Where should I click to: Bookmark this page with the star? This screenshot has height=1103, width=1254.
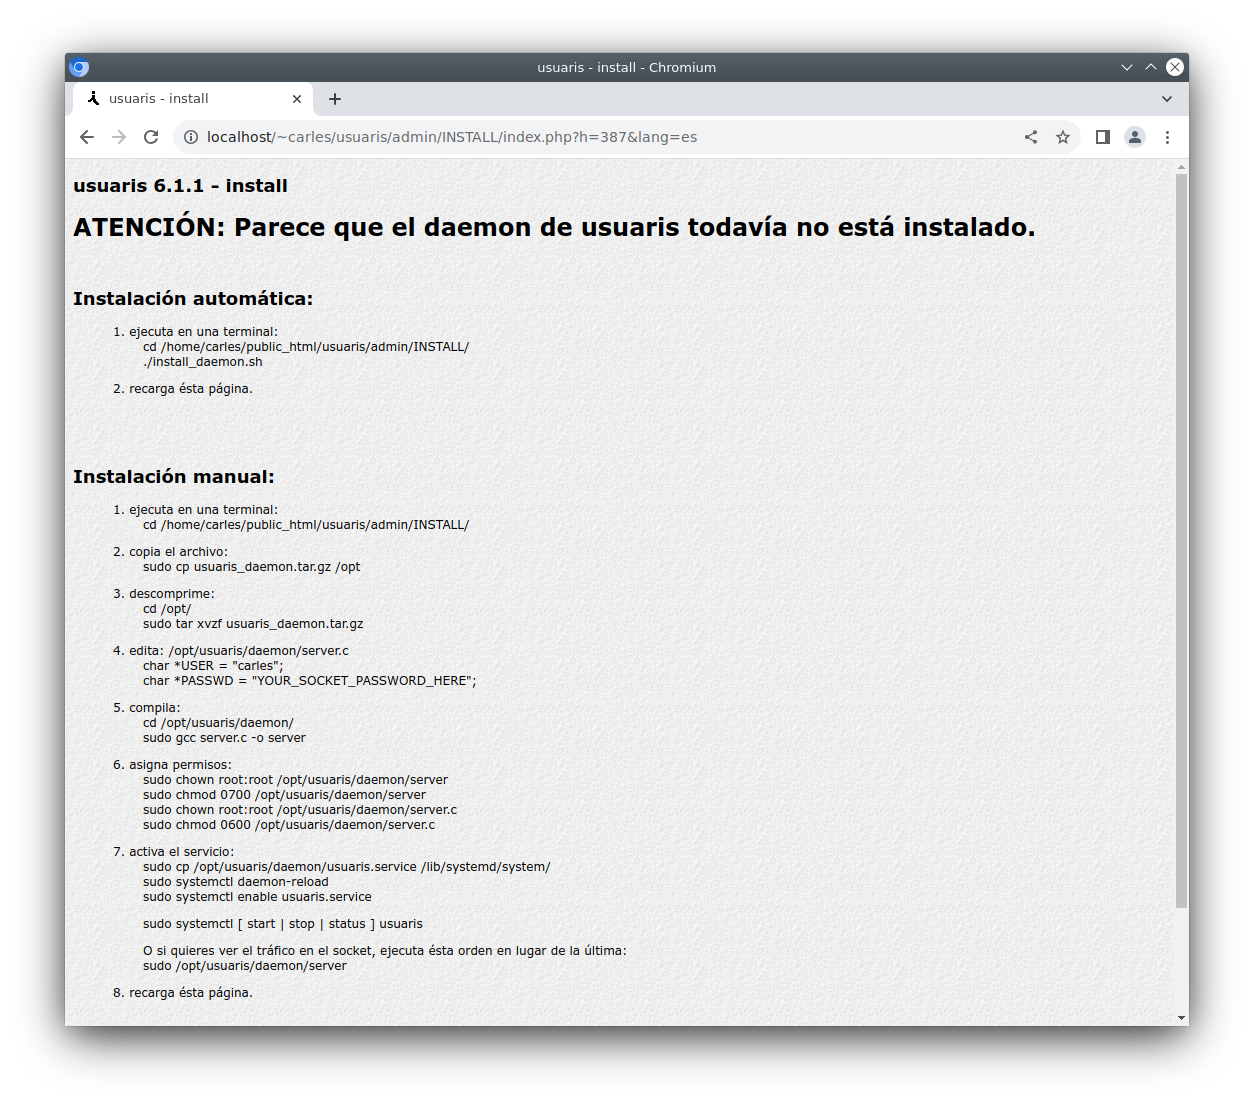(x=1063, y=137)
